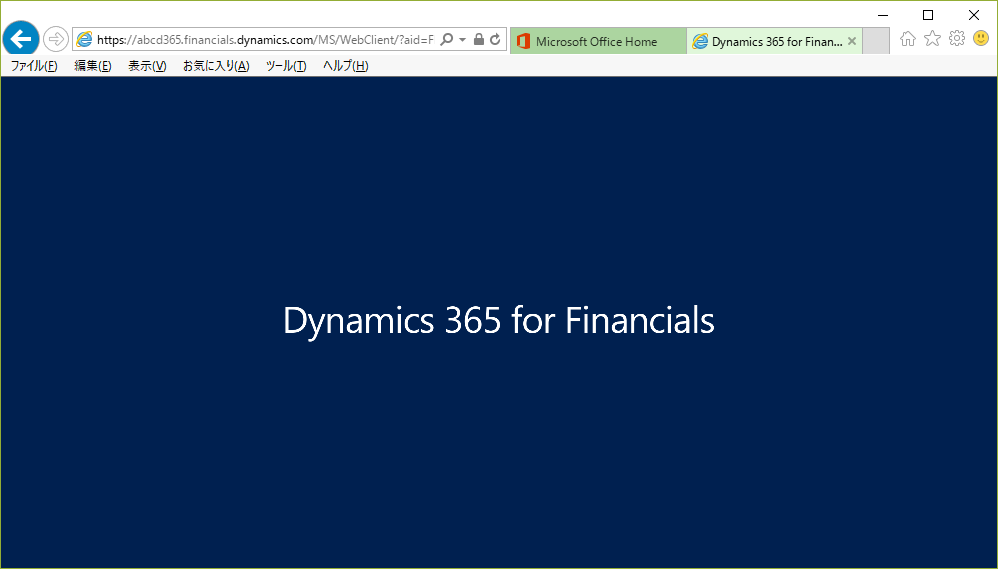Open the address bar autocomplete dropdown arrow
998x569 pixels.
pyautogui.click(x=463, y=39)
